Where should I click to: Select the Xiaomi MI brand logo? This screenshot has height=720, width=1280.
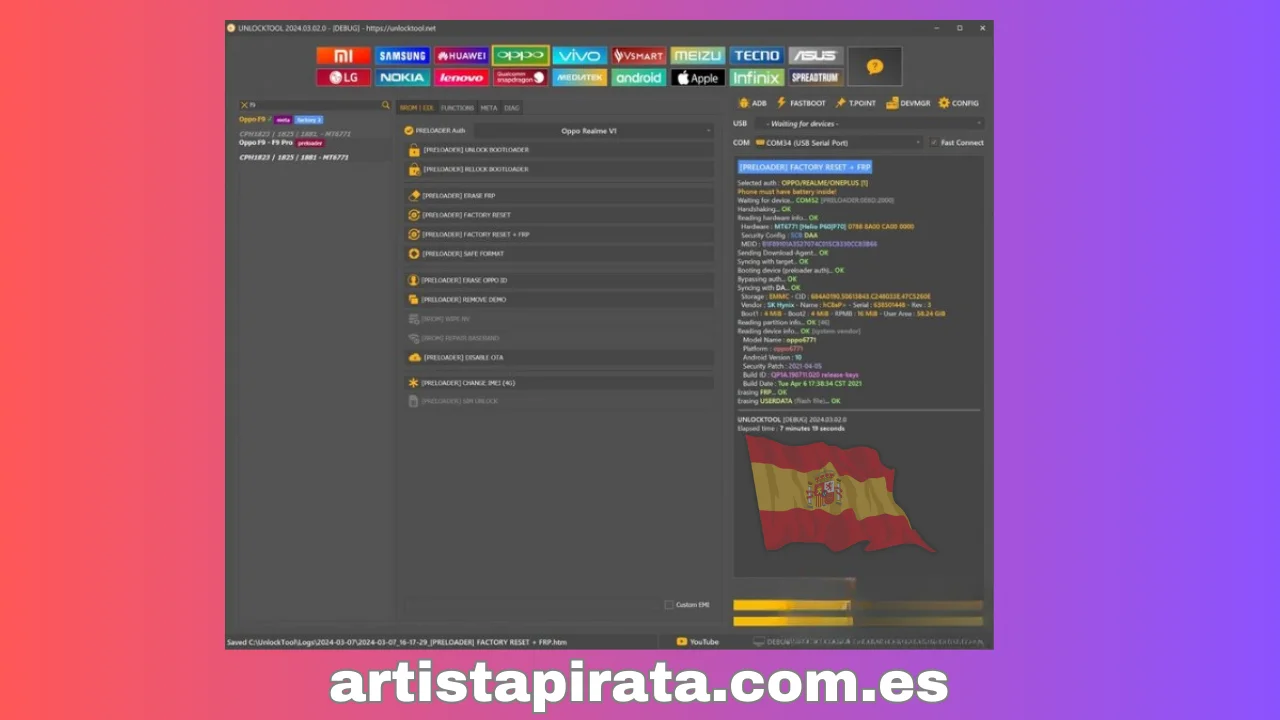pyautogui.click(x=343, y=56)
